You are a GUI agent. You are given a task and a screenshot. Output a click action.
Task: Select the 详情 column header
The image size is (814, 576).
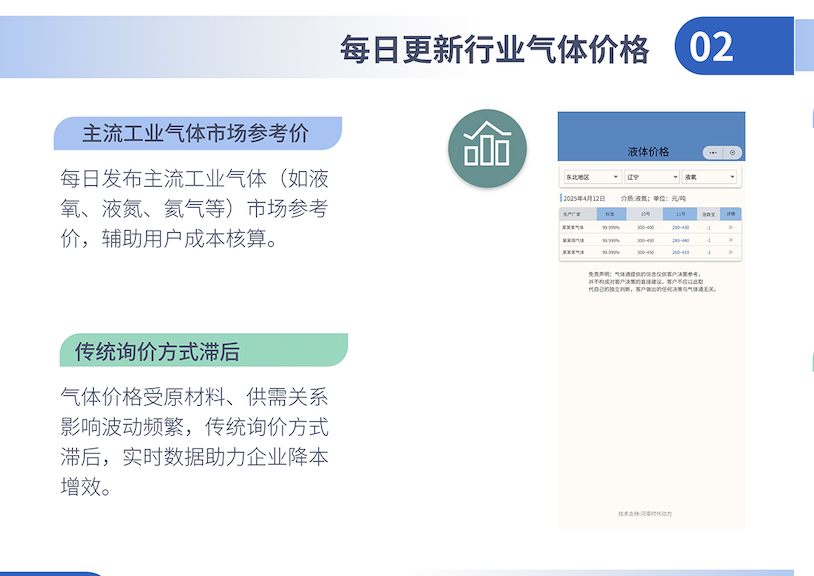[730, 214]
